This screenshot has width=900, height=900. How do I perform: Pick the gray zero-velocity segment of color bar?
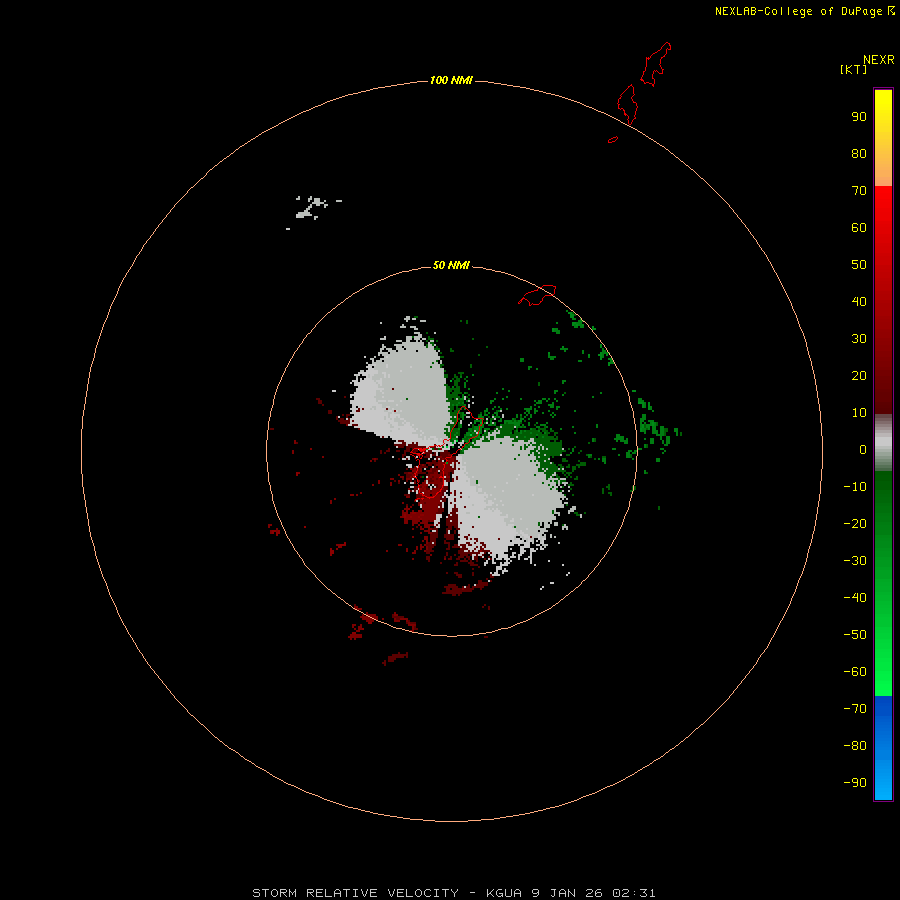pos(883,443)
